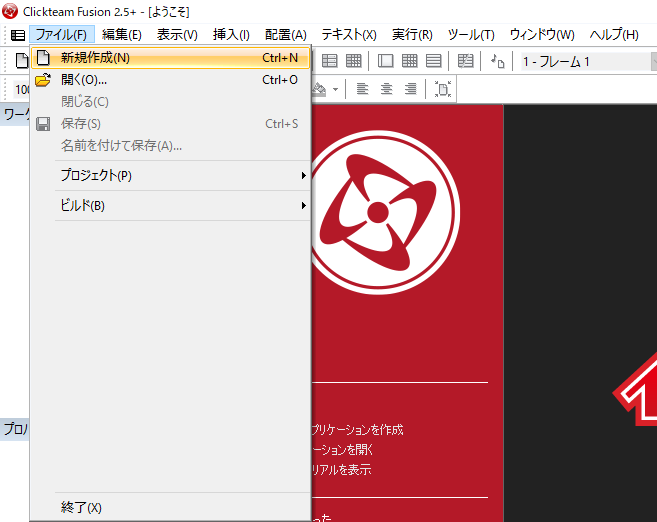Viewport: 657px width, 522px height.
Task: Align text right with the toolbar icon
Action: tap(410, 89)
